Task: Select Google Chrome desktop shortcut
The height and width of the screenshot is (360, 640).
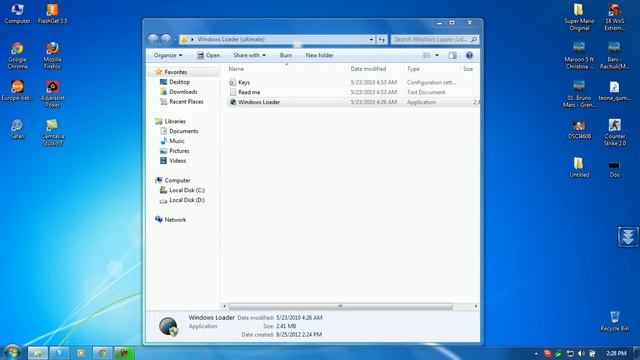Action: [17, 55]
